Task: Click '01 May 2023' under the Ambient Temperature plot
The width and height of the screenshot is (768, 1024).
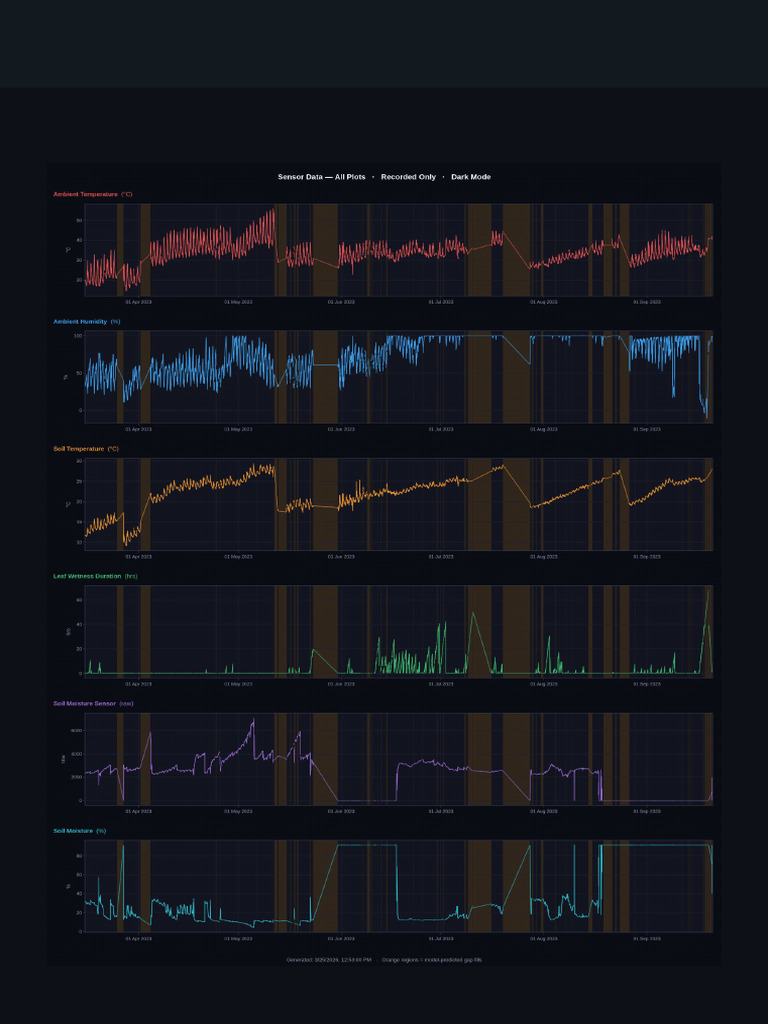Action: point(238,302)
